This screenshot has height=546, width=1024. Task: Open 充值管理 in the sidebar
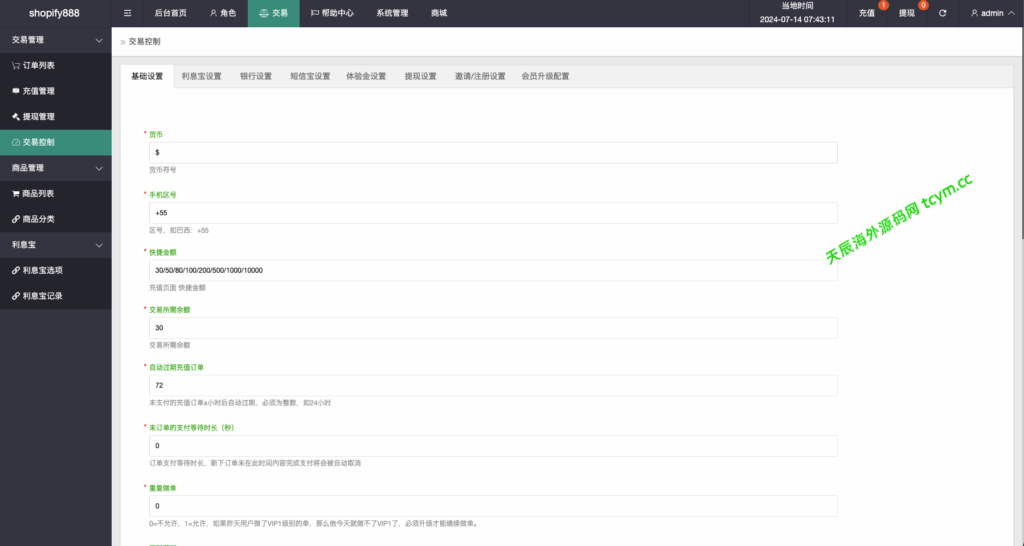[x=56, y=91]
